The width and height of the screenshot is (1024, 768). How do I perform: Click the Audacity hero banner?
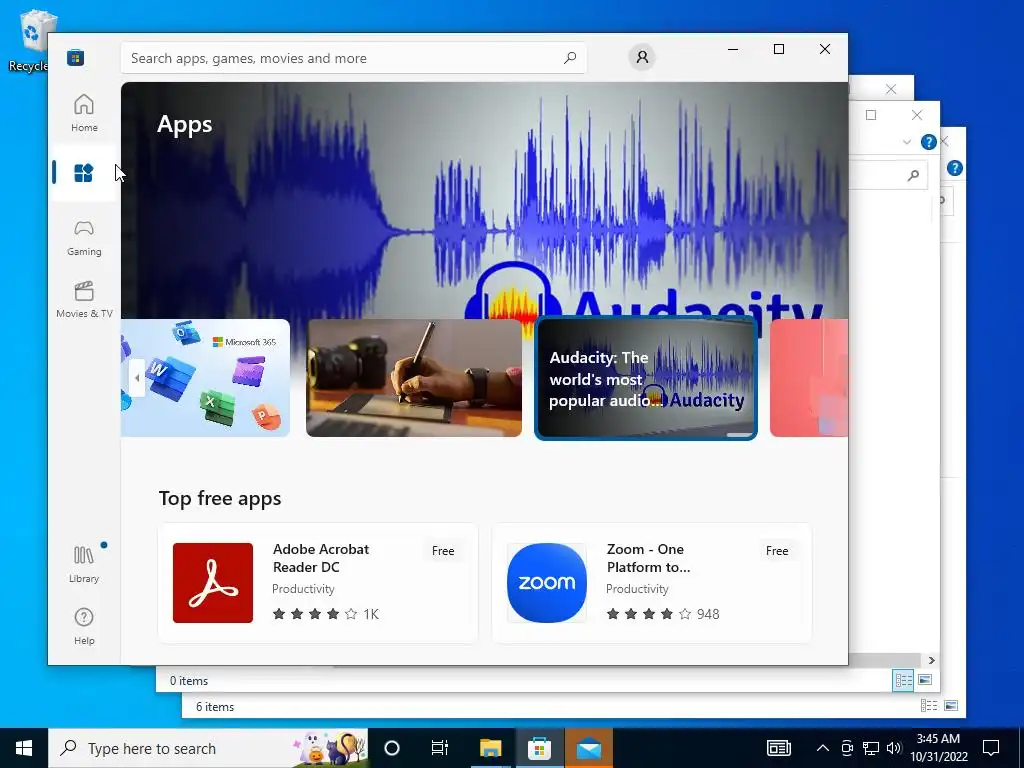[x=484, y=200]
